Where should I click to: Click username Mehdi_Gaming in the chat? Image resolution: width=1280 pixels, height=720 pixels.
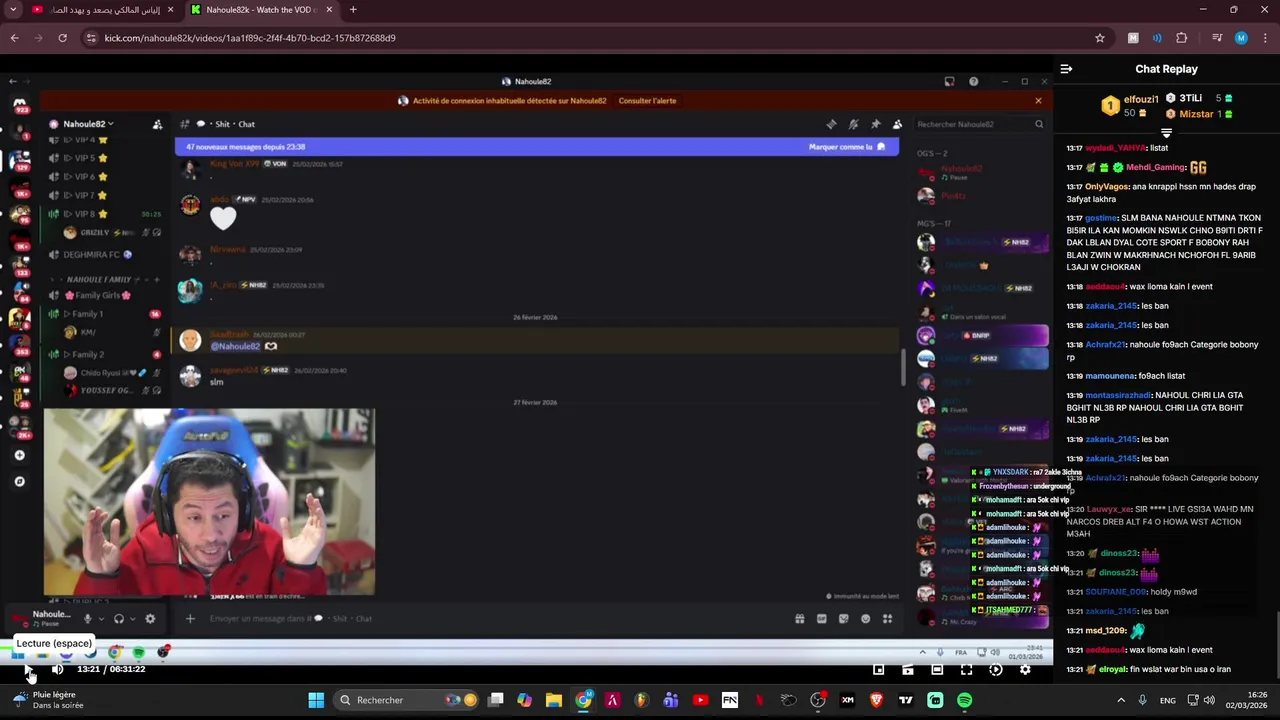coord(1155,167)
